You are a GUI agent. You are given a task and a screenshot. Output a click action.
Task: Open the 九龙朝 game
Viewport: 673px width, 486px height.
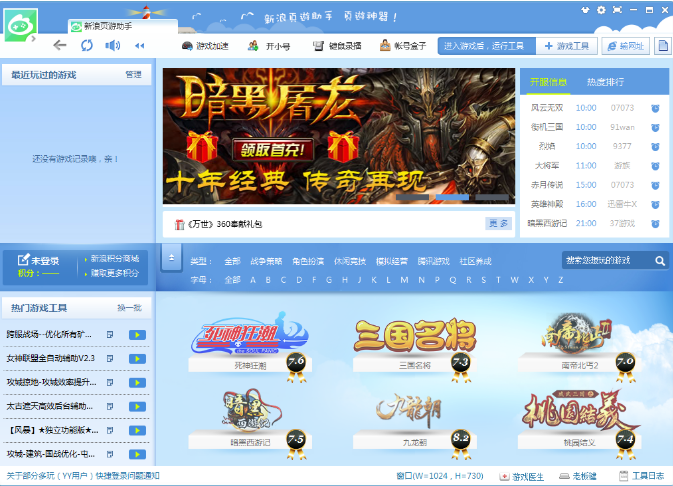pyautogui.click(x=415, y=421)
